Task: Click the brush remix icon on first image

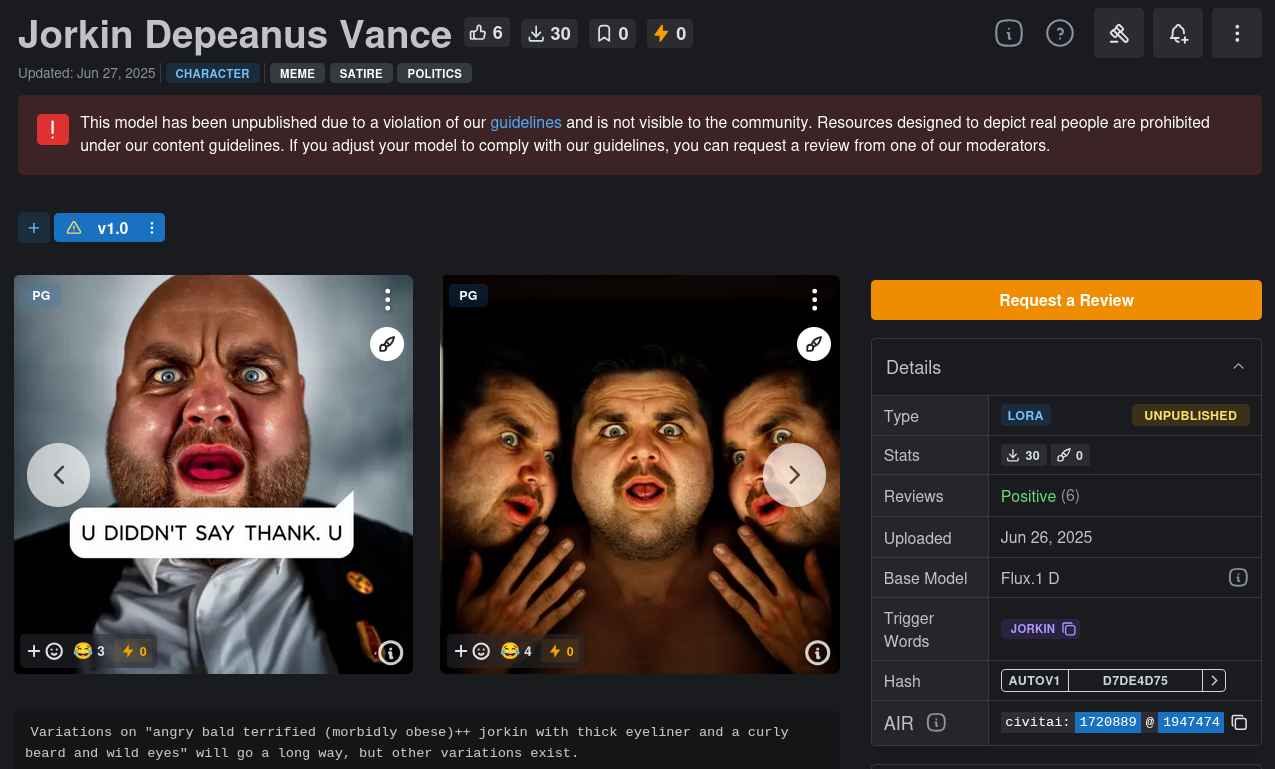Action: point(387,344)
